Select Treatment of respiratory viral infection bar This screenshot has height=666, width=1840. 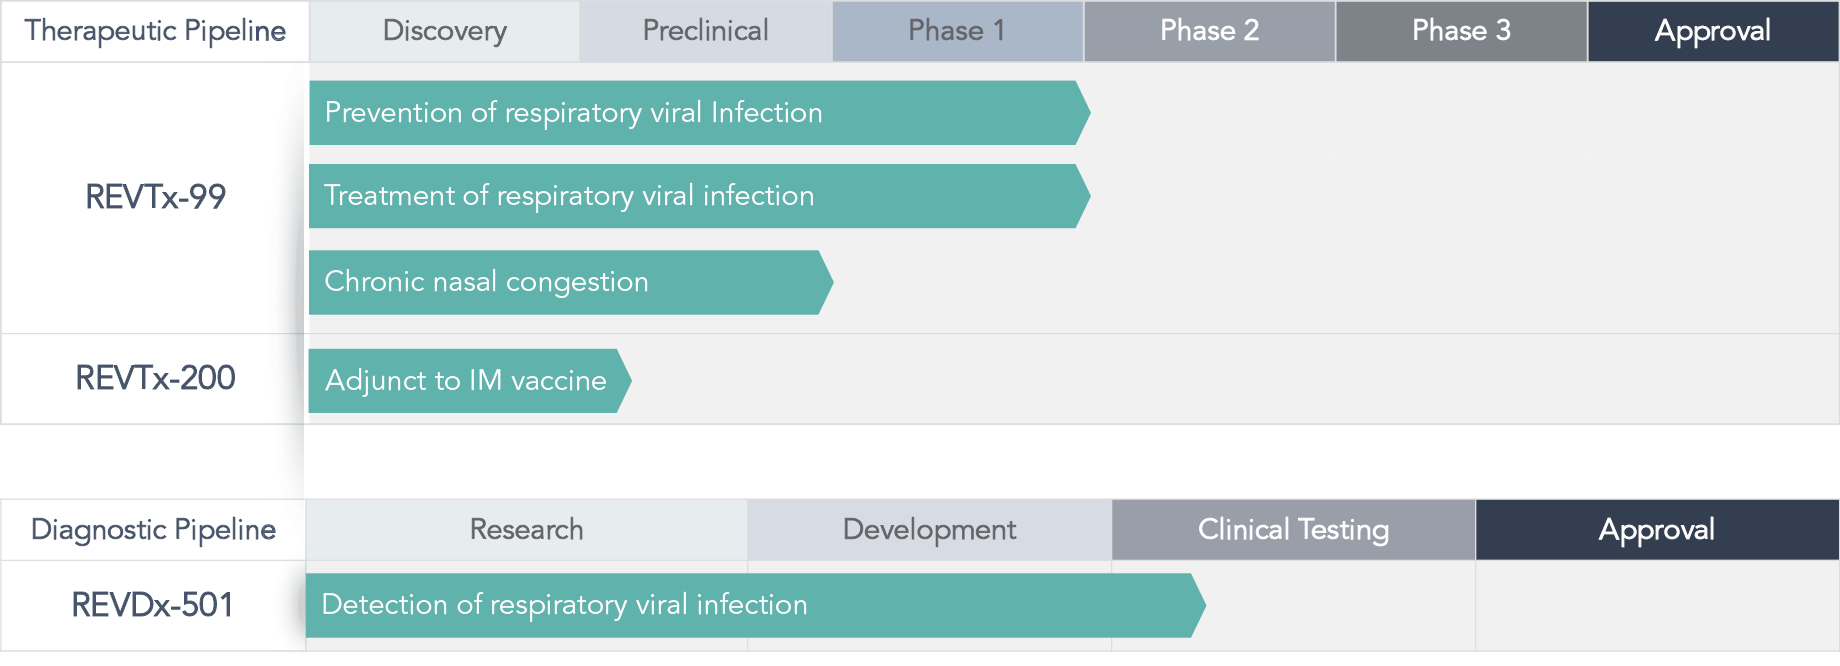[699, 196]
